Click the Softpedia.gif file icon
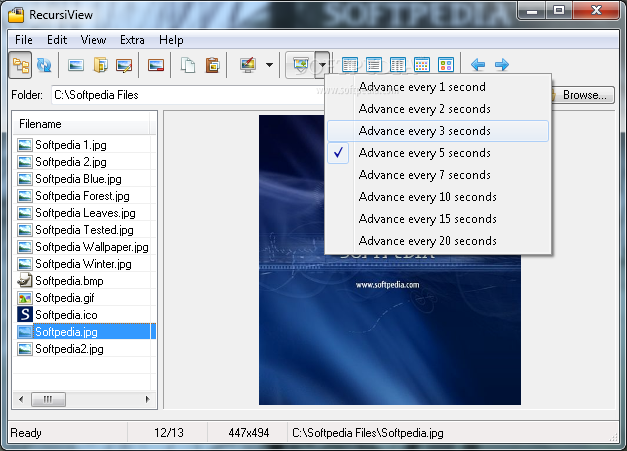This screenshot has width=627, height=451. click(x=25, y=298)
